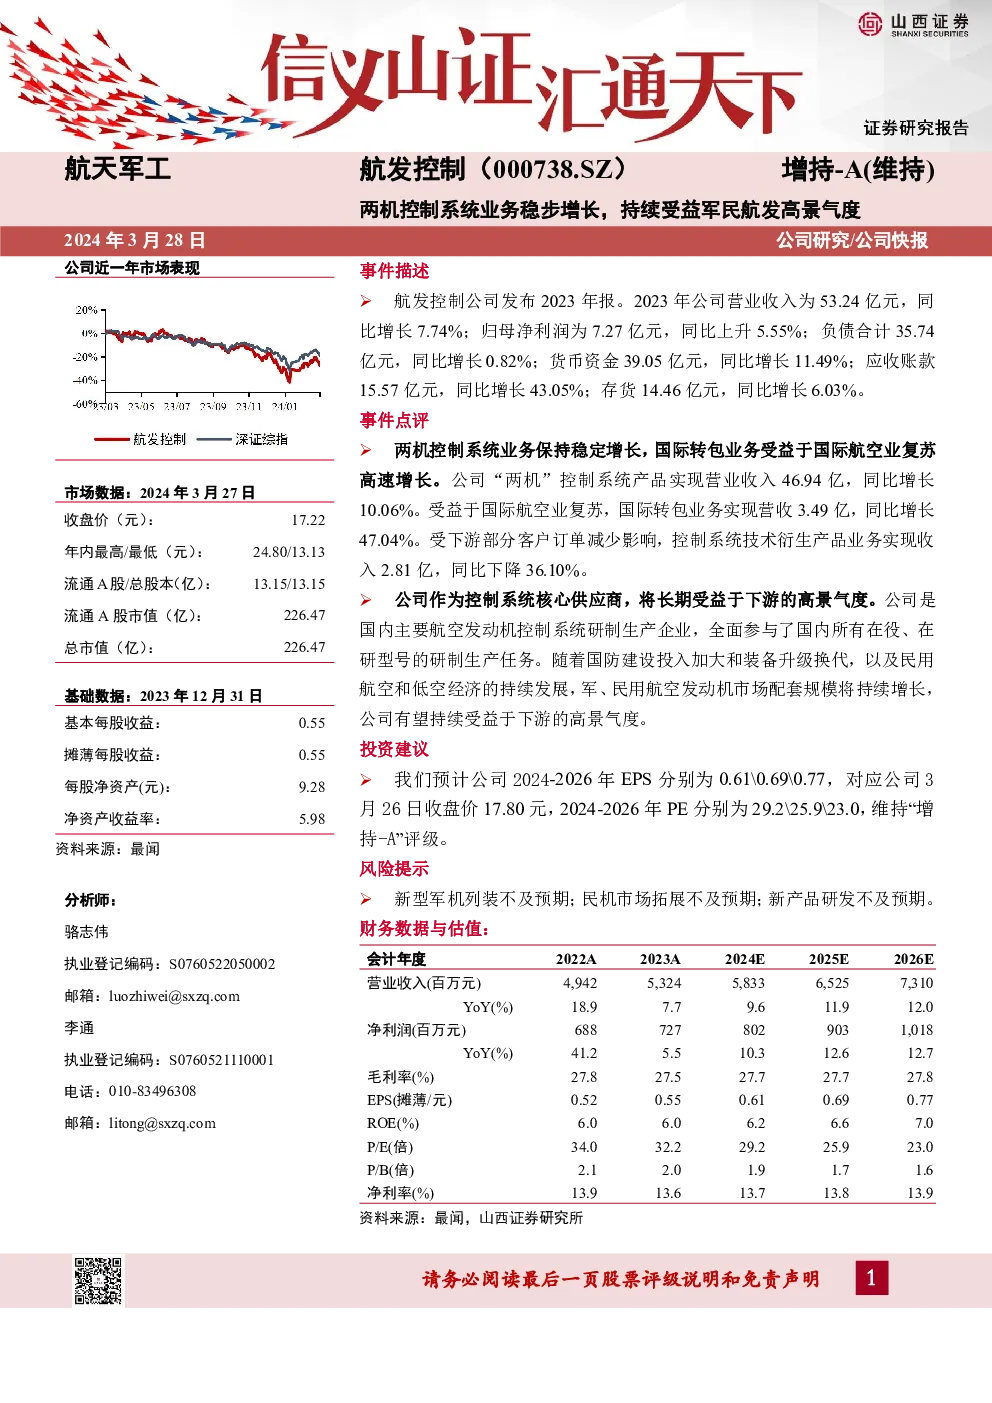Click the 风险提示 section heading
The width and height of the screenshot is (992, 1403).
point(394,869)
